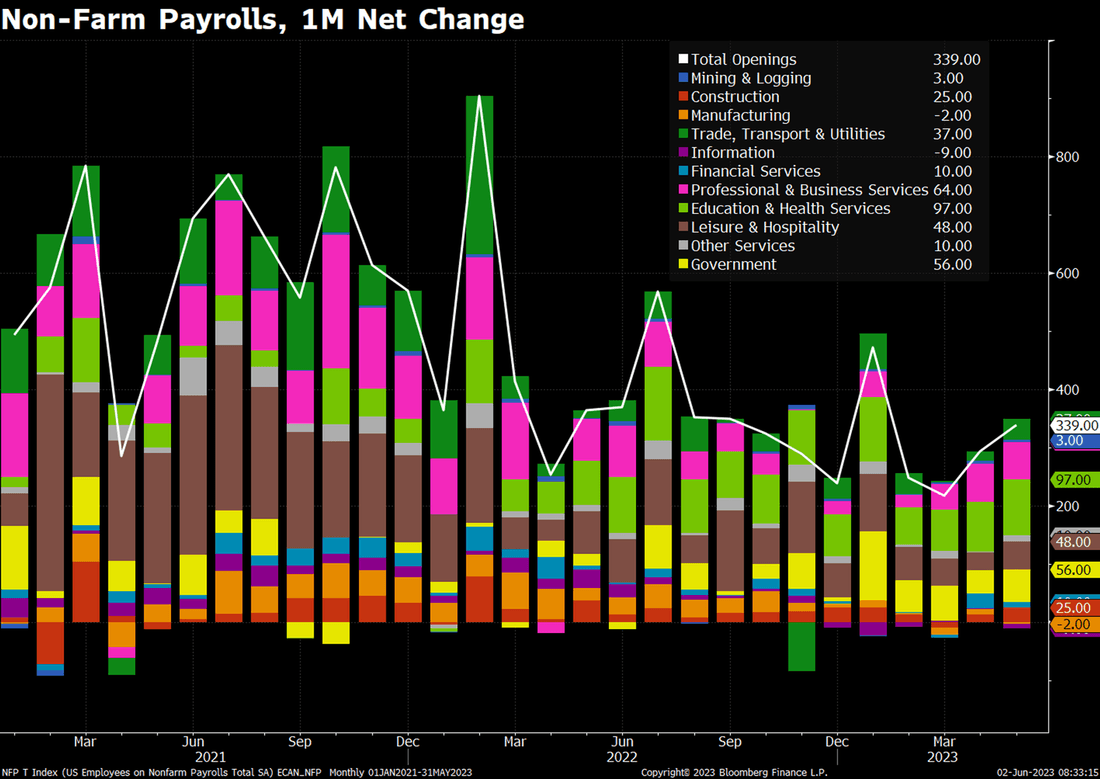Click the 56.00 yellow axis value tag
This screenshot has height=779, width=1100.
point(1075,570)
